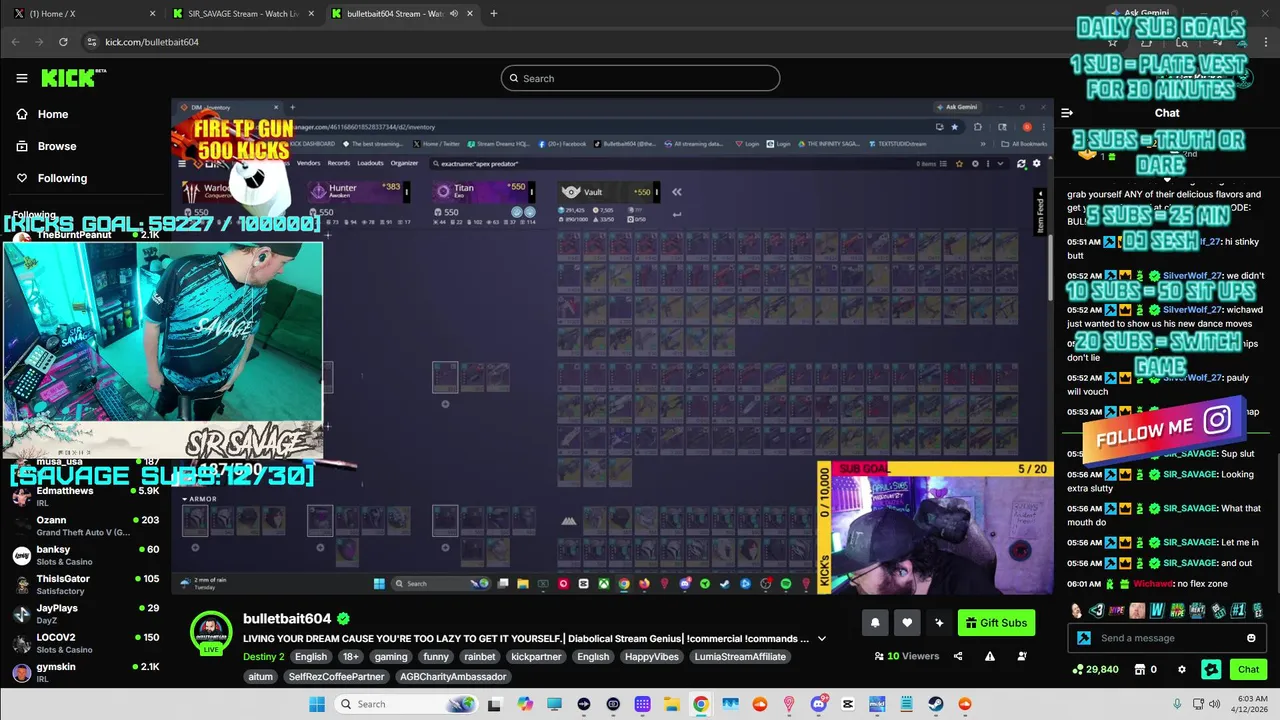This screenshot has width=1280, height=720.
Task: Open the user icon beside report
Action: pyautogui.click(x=1022, y=656)
